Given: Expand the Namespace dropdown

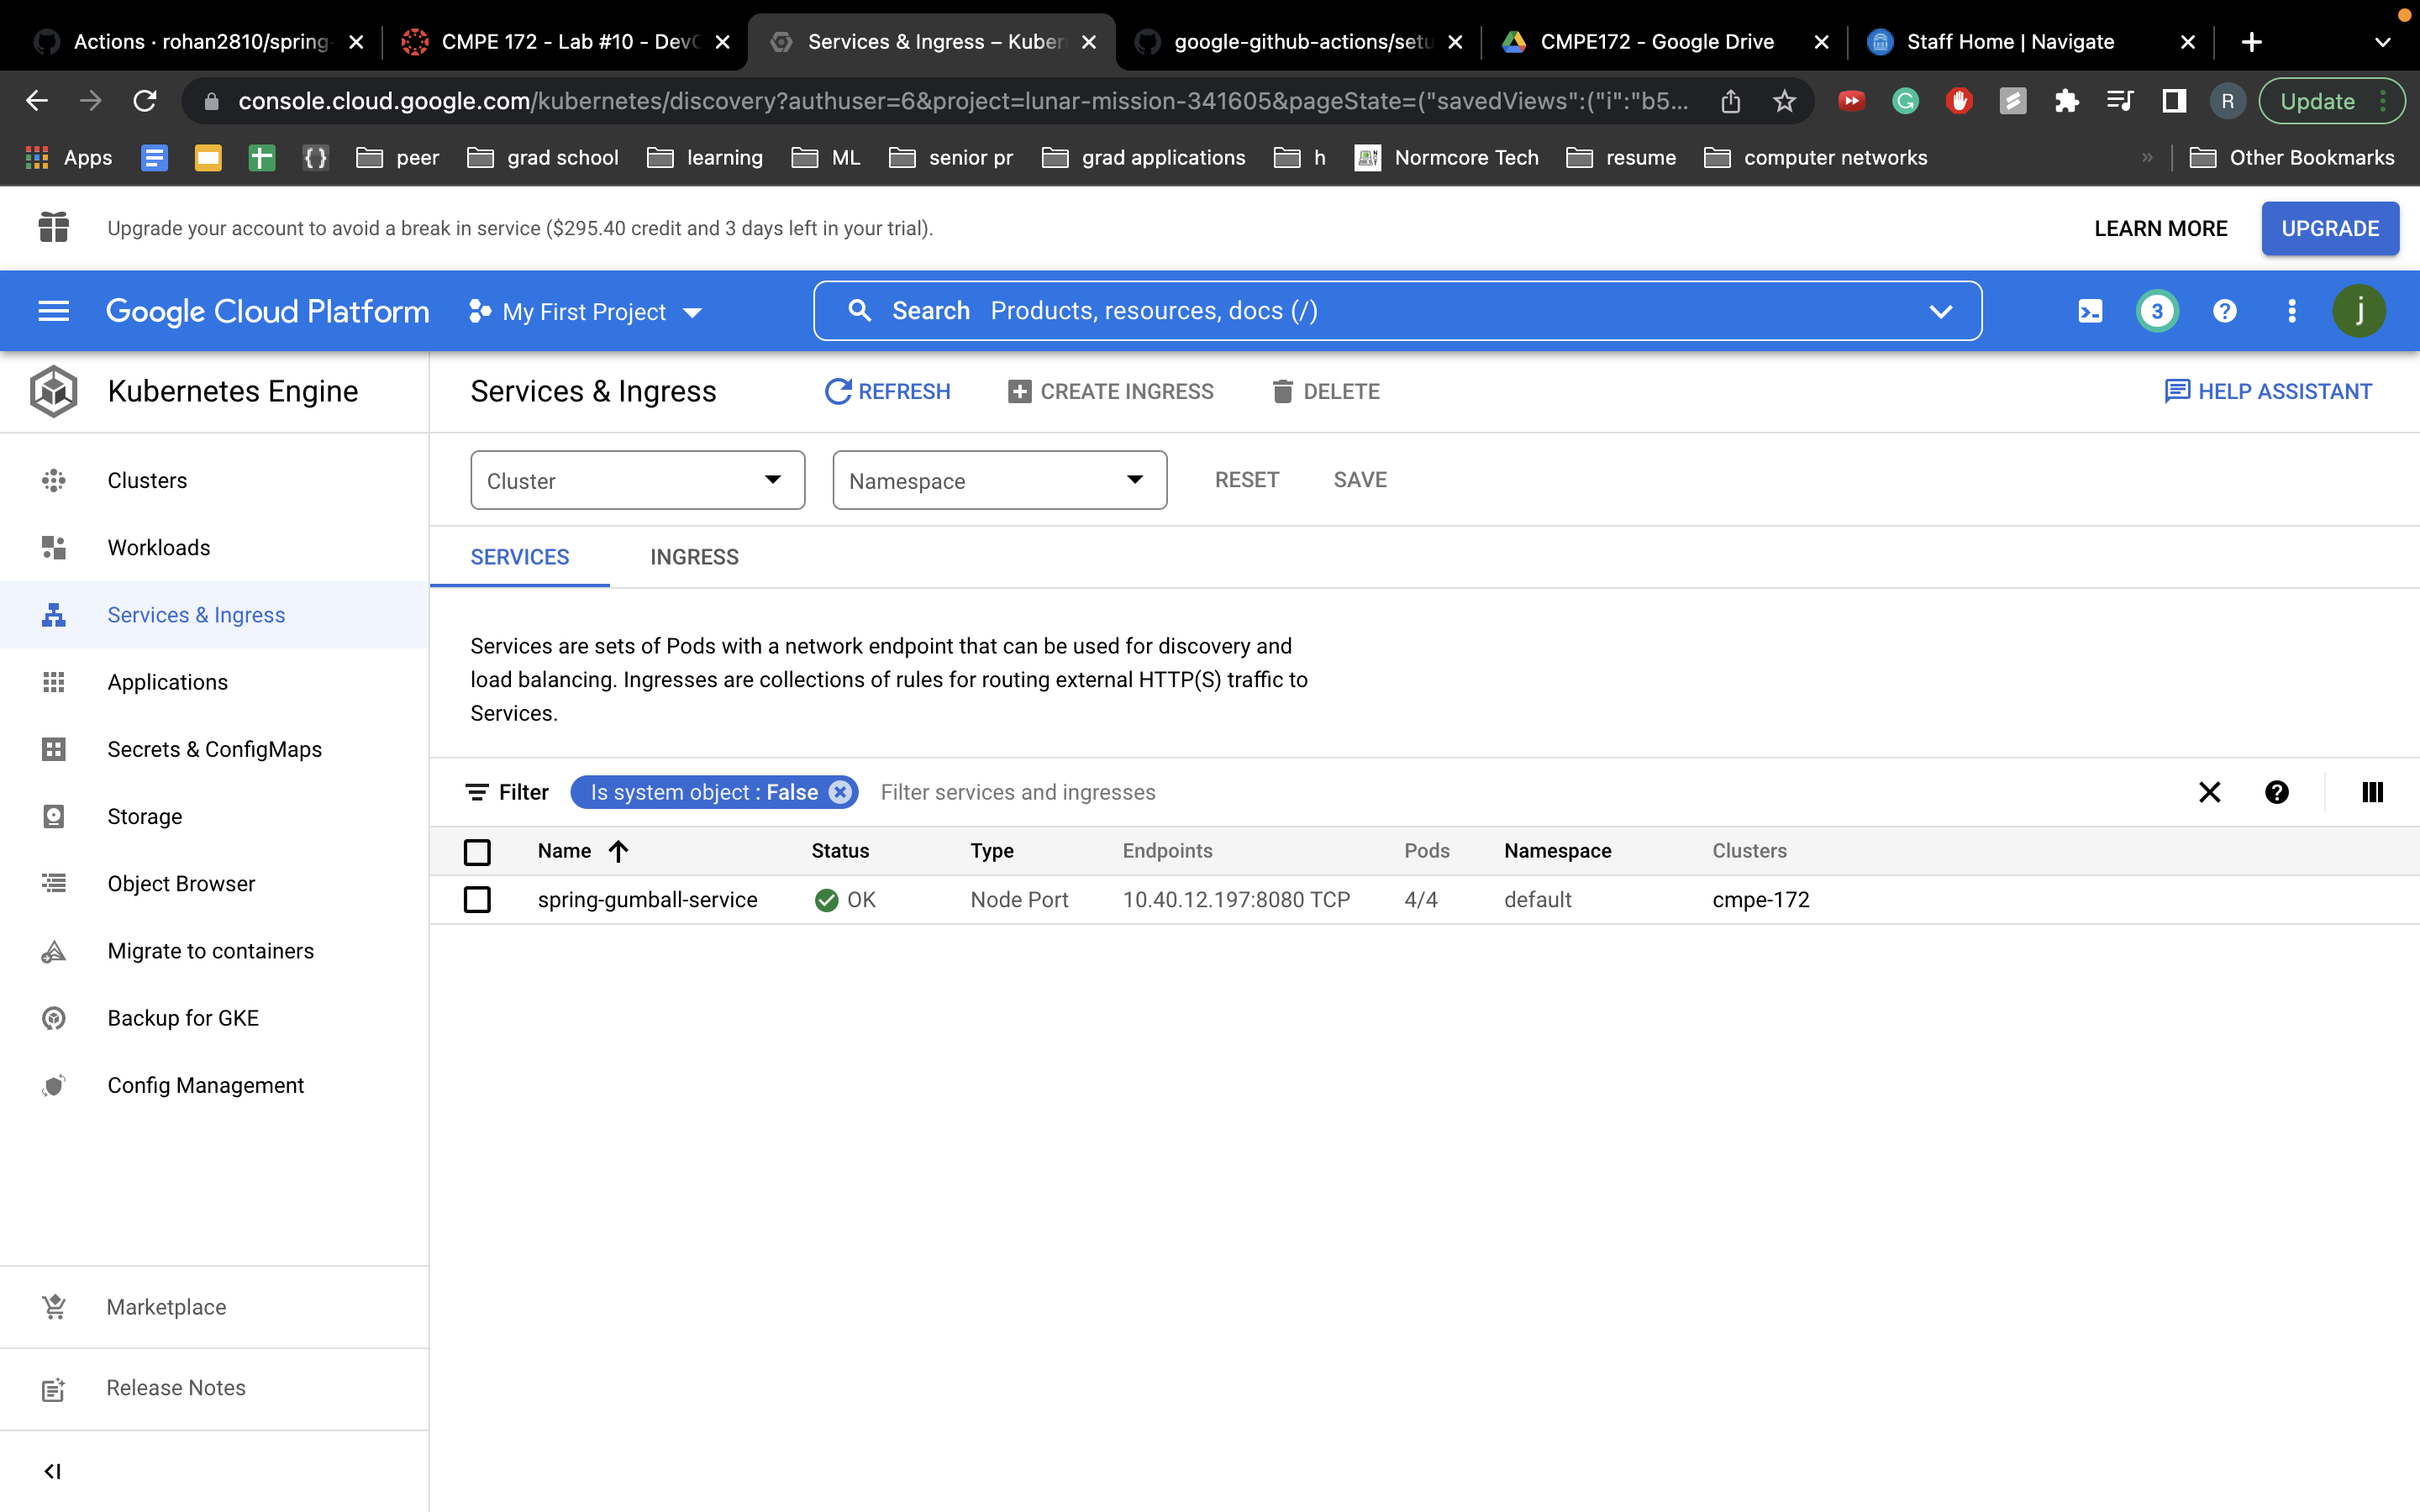Looking at the screenshot, I should coord(999,480).
